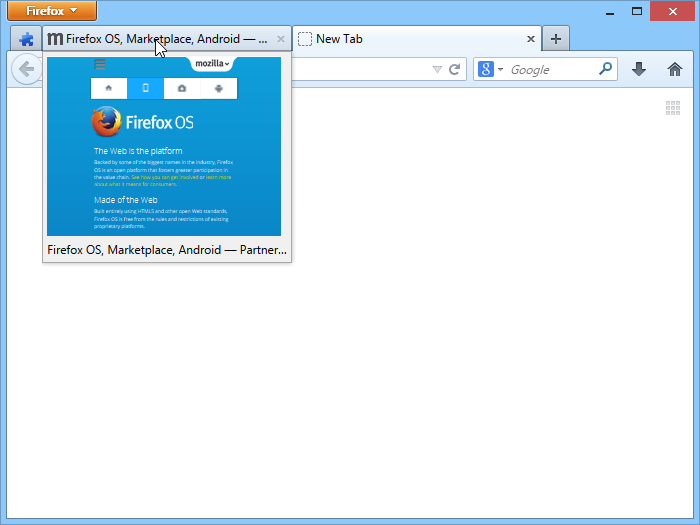Click the pinned add-ons puzzle tab
The image size is (700, 525).
26,40
